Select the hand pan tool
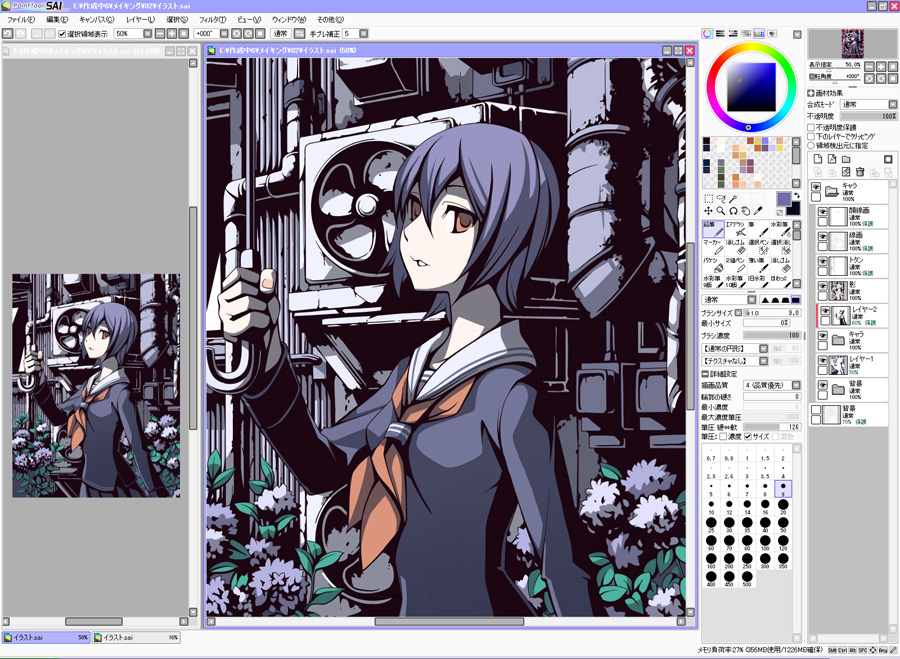 (x=745, y=211)
